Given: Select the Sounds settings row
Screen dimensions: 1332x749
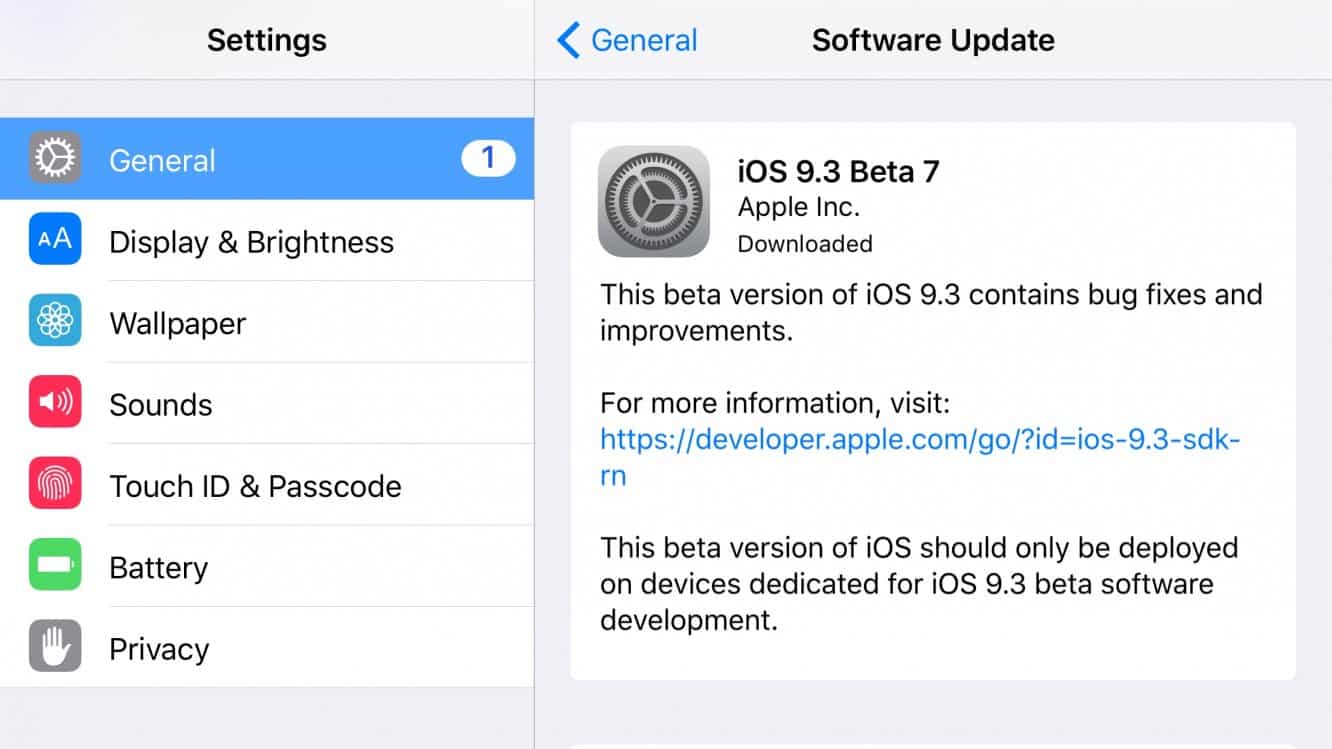Looking at the screenshot, I should tap(161, 405).
